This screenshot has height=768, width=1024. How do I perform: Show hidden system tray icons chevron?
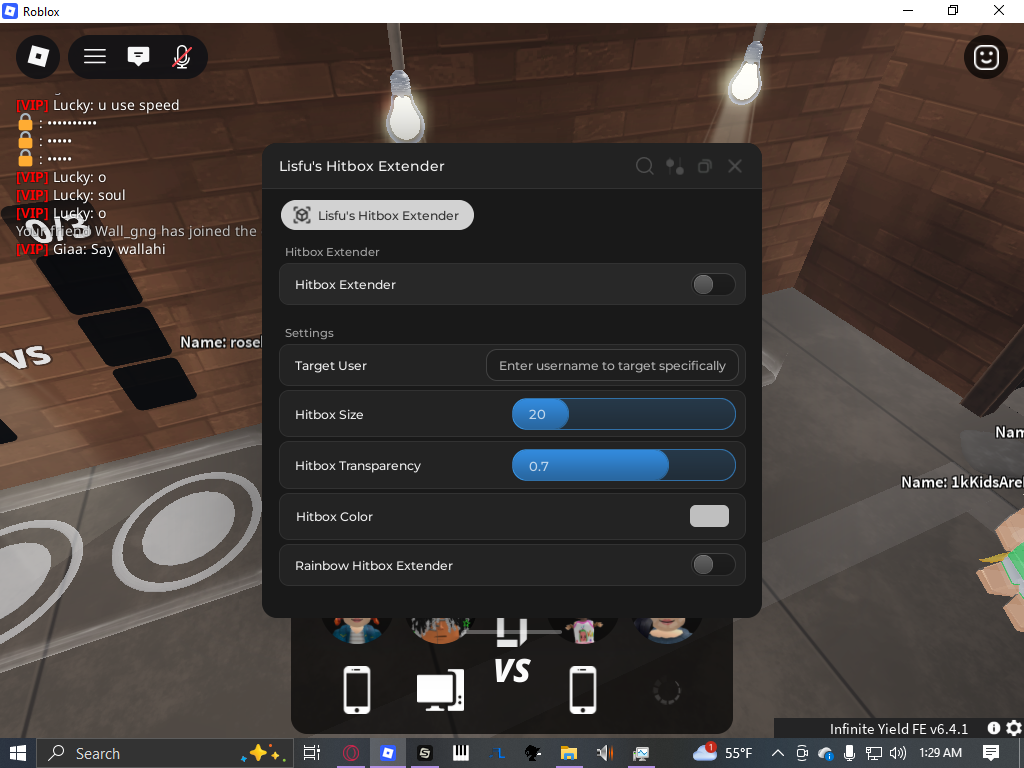777,753
